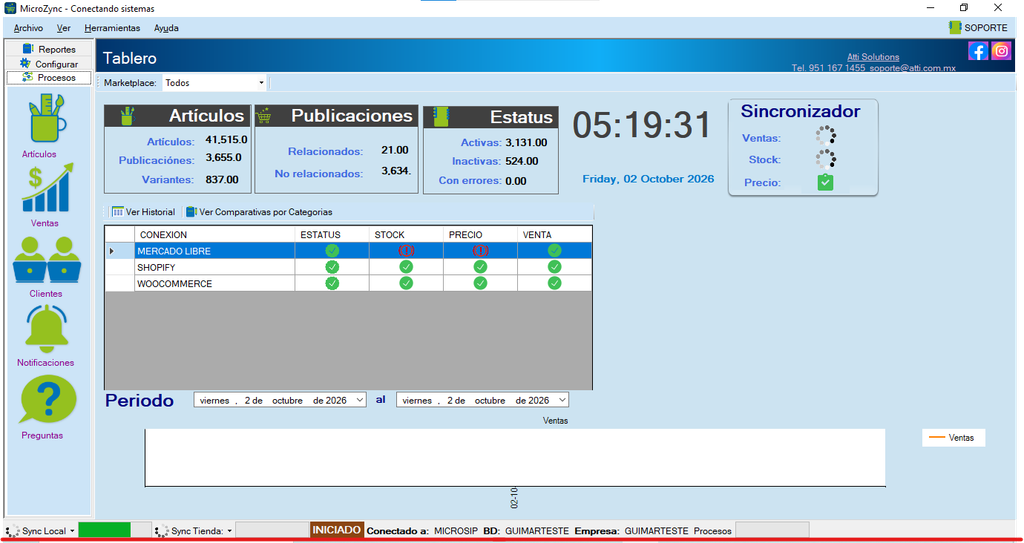
Task: Select the SHOPIFY connection cell
Action: (x=214, y=267)
